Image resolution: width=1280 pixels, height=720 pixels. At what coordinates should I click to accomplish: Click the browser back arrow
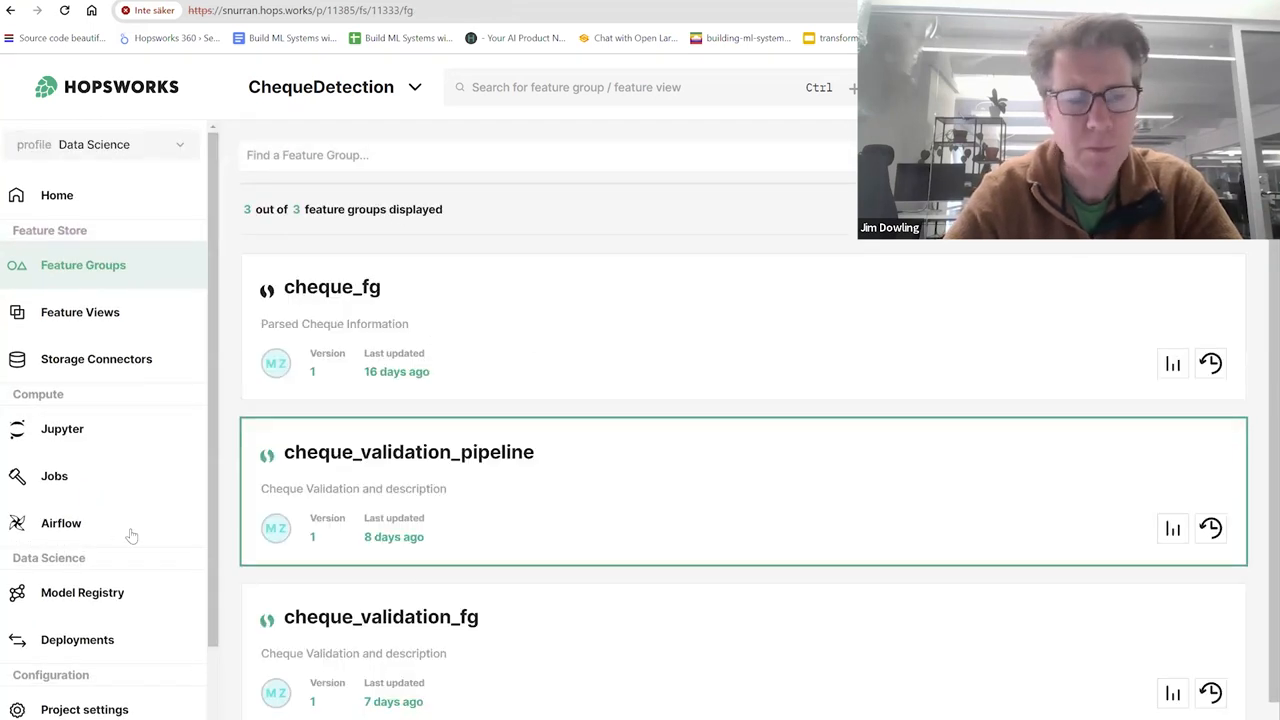tap(10, 10)
